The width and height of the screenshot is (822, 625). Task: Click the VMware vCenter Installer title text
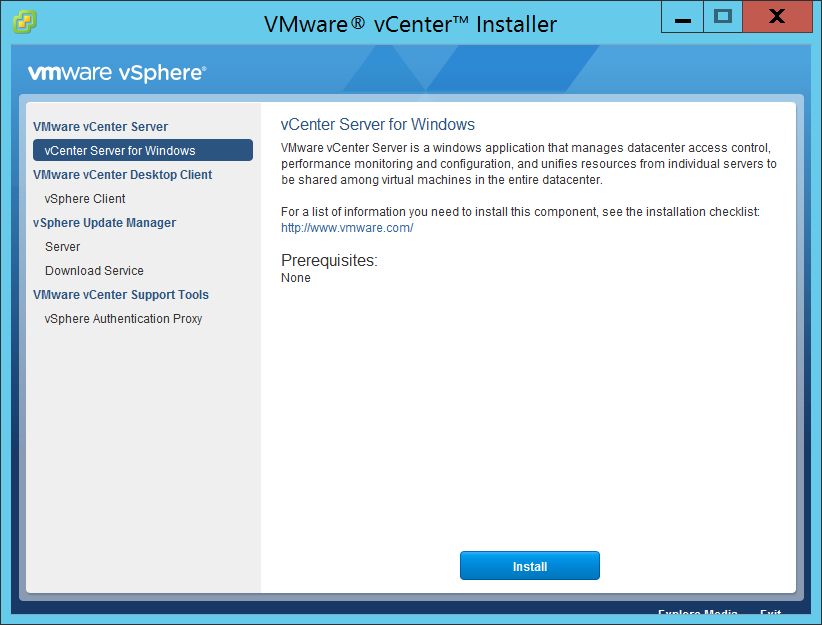pyautogui.click(x=410, y=24)
